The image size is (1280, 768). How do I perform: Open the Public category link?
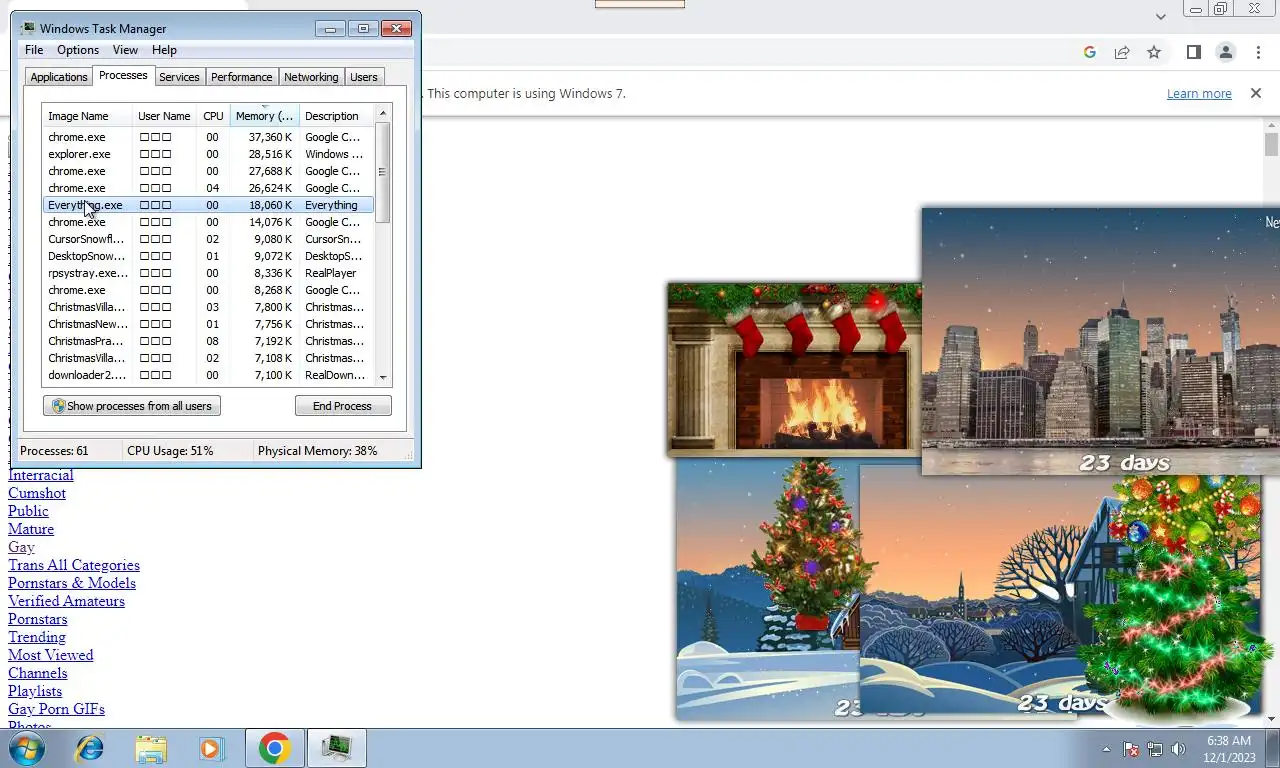28,511
